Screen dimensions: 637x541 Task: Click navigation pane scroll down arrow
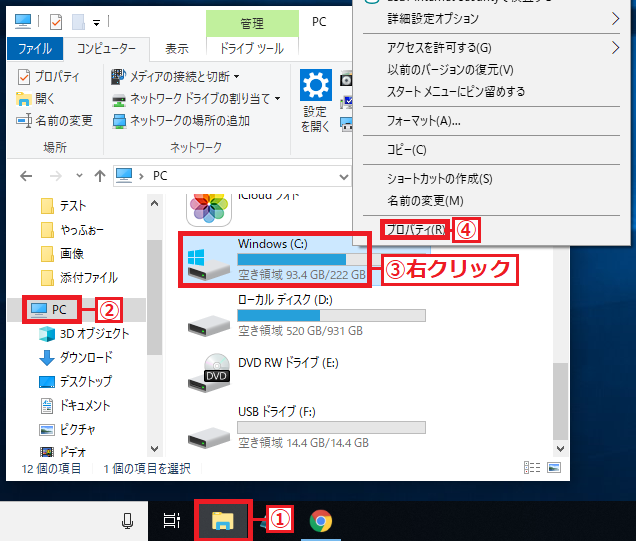pos(154,449)
